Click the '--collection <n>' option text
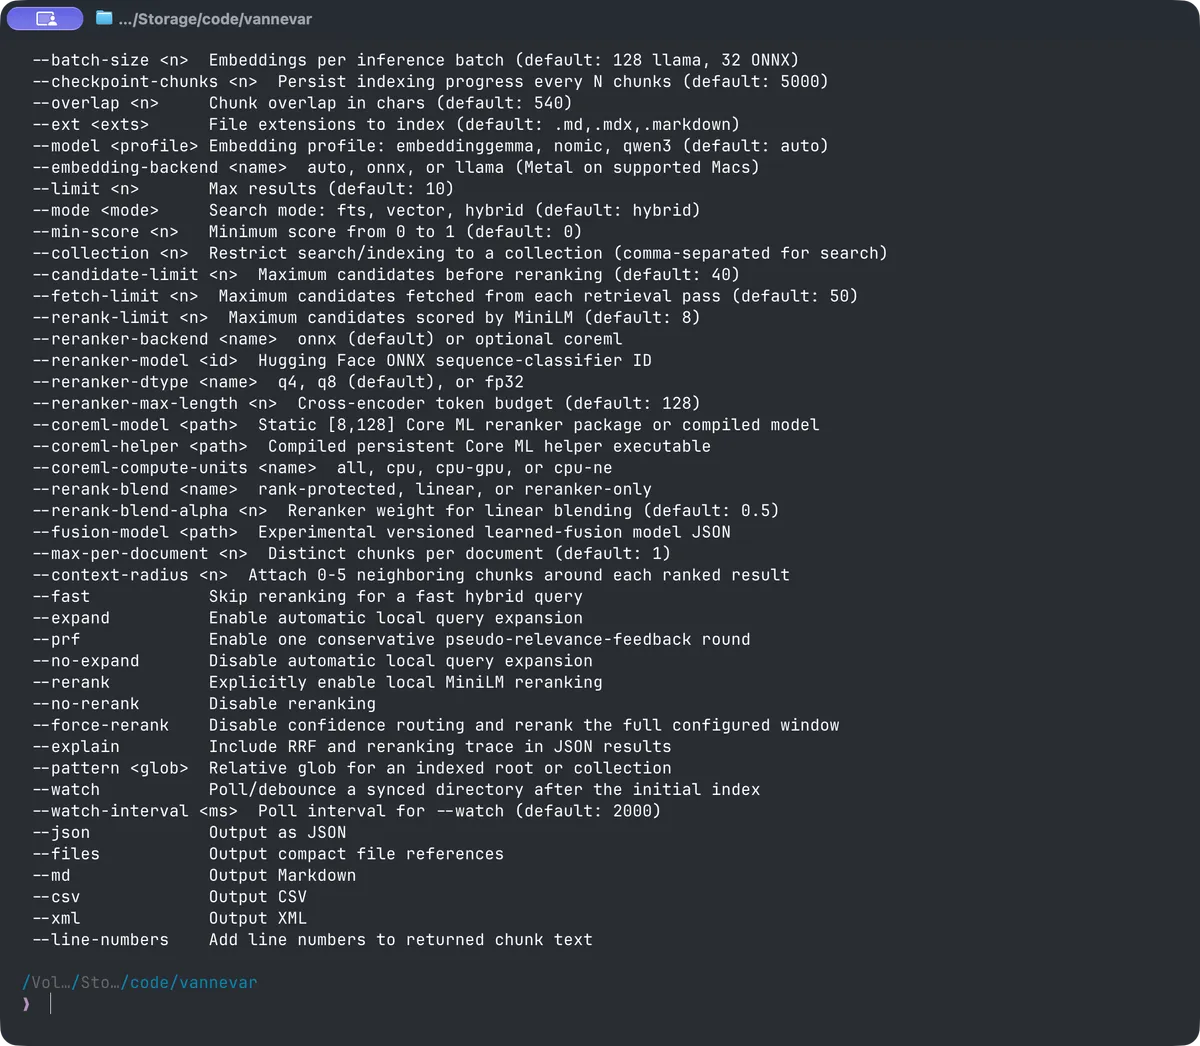The height and width of the screenshot is (1046, 1200). [x=110, y=254]
